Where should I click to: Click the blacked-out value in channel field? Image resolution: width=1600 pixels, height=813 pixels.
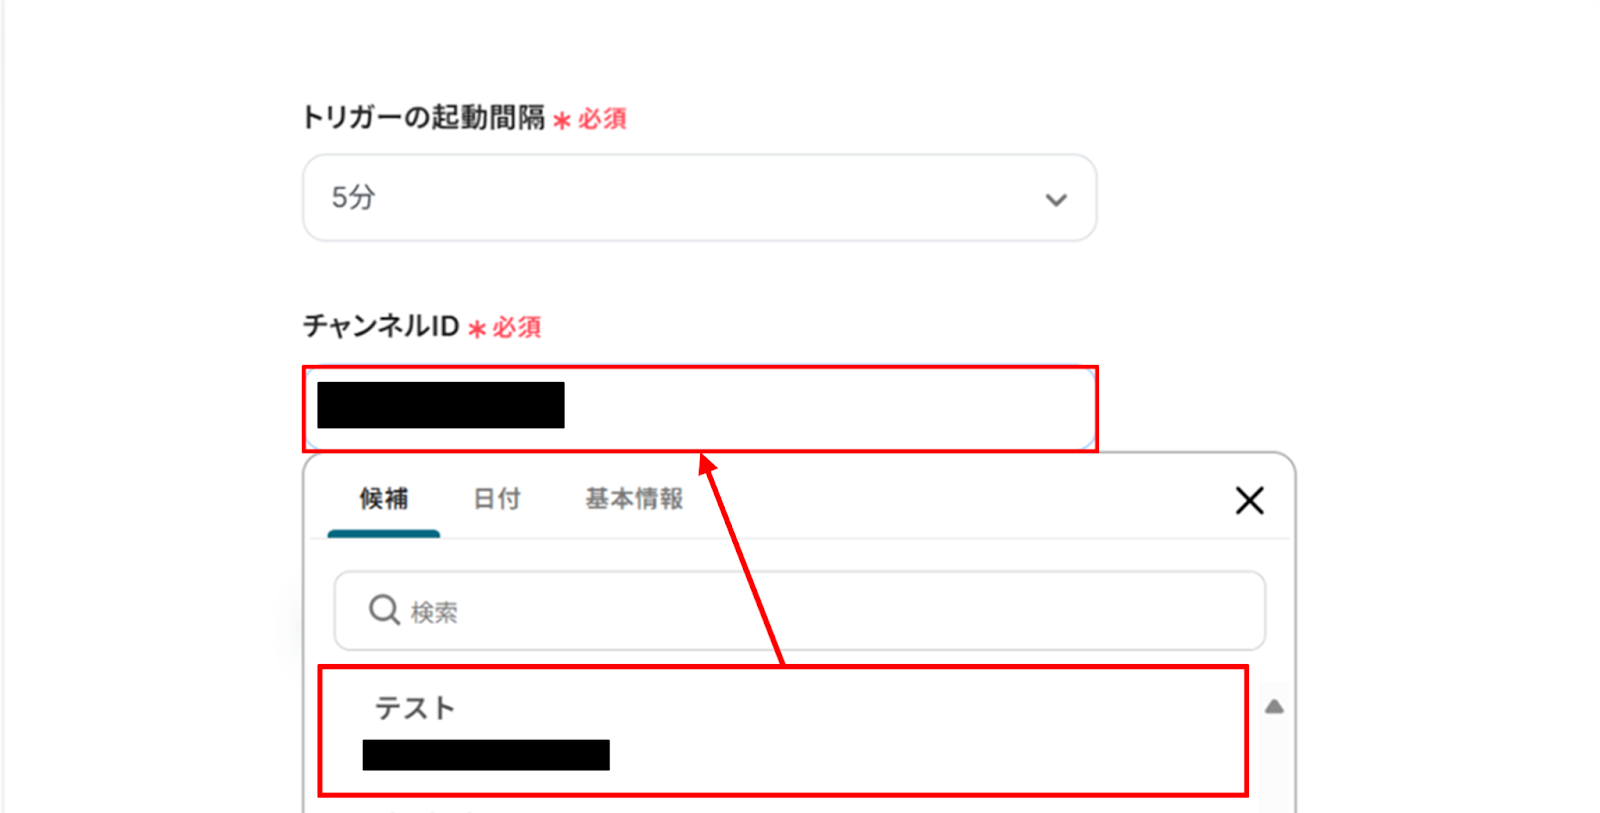tap(441, 405)
